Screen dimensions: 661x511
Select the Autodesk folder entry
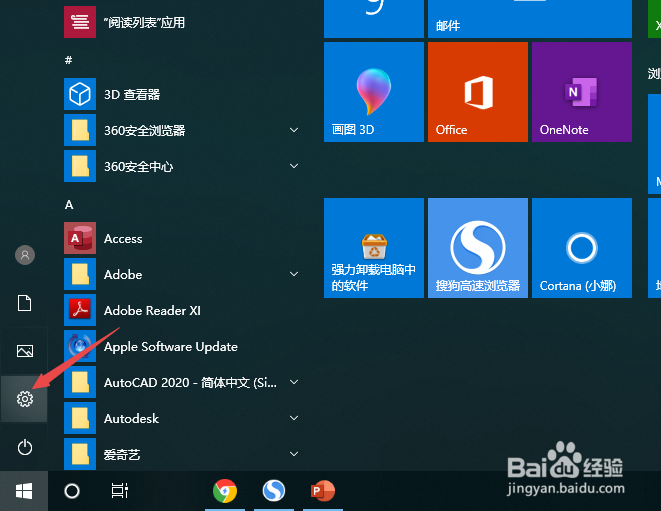tap(184, 418)
